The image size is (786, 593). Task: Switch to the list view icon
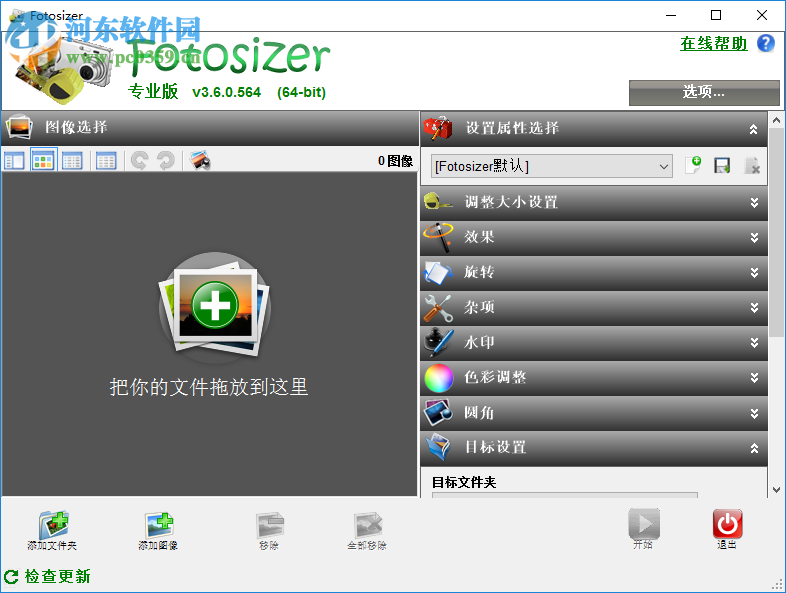pyautogui.click(x=72, y=161)
